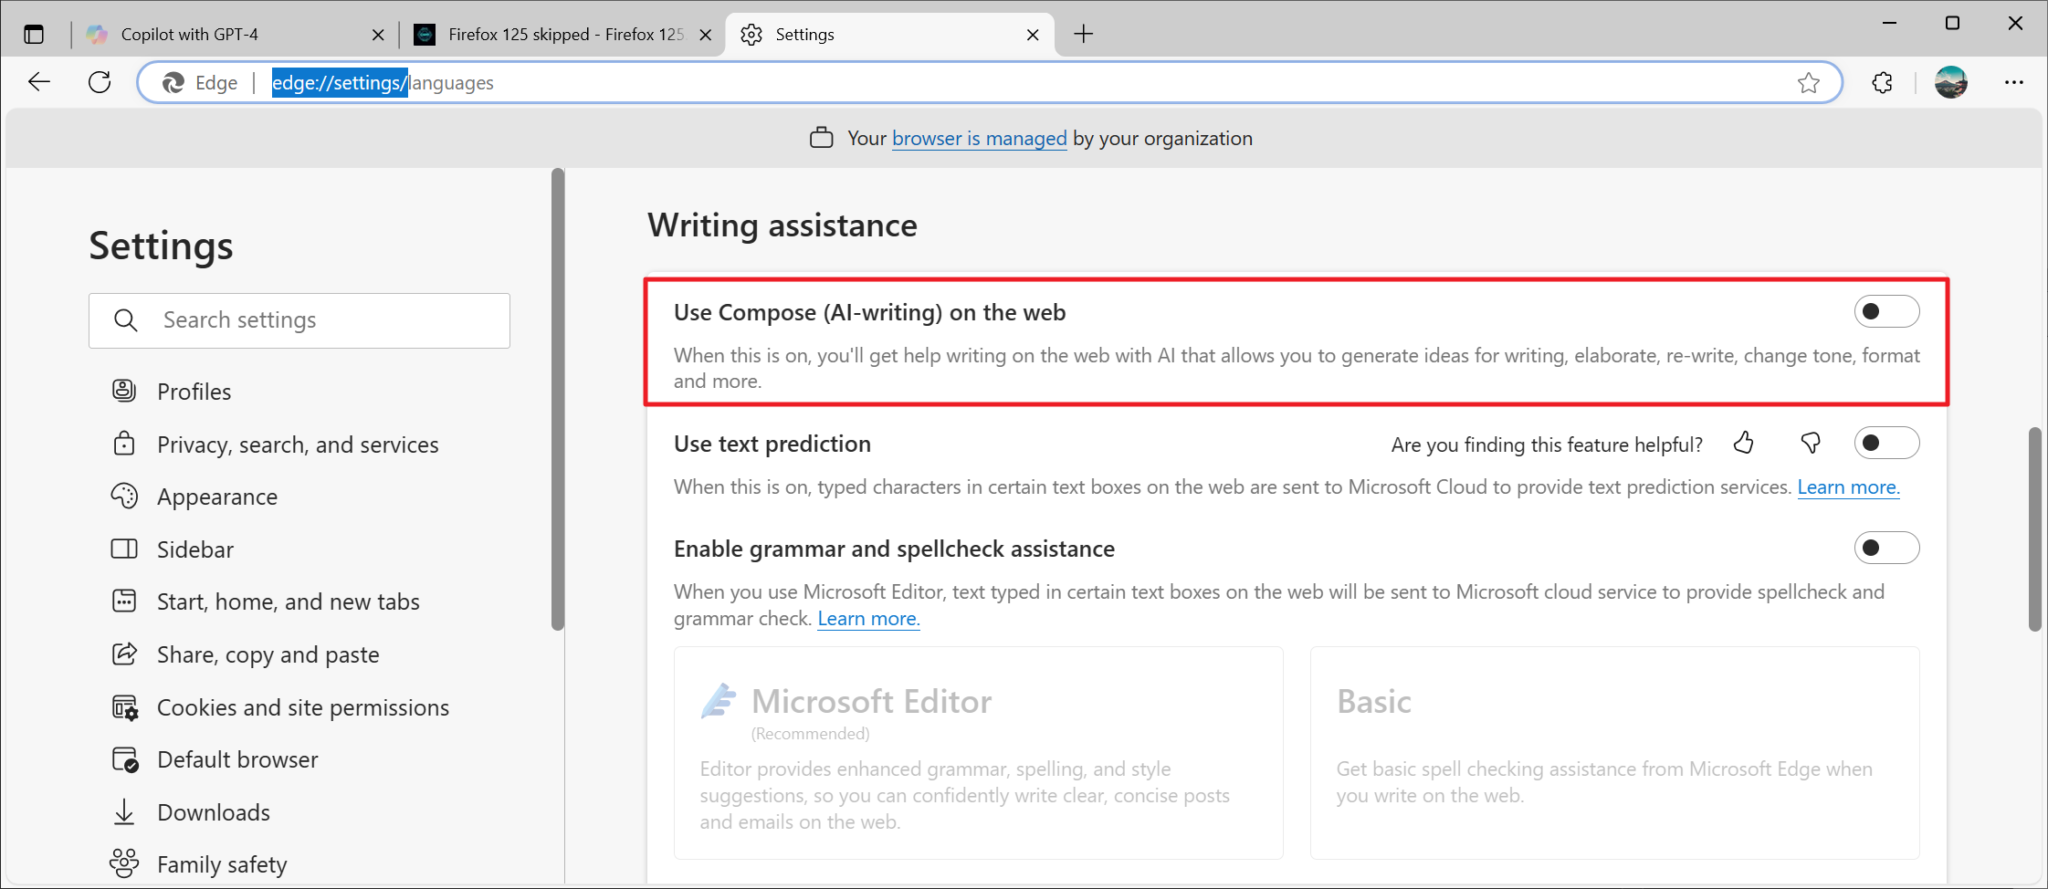This screenshot has width=2048, height=889.
Task: Enable Use Compose AI-writing toggle
Action: [x=1886, y=312]
